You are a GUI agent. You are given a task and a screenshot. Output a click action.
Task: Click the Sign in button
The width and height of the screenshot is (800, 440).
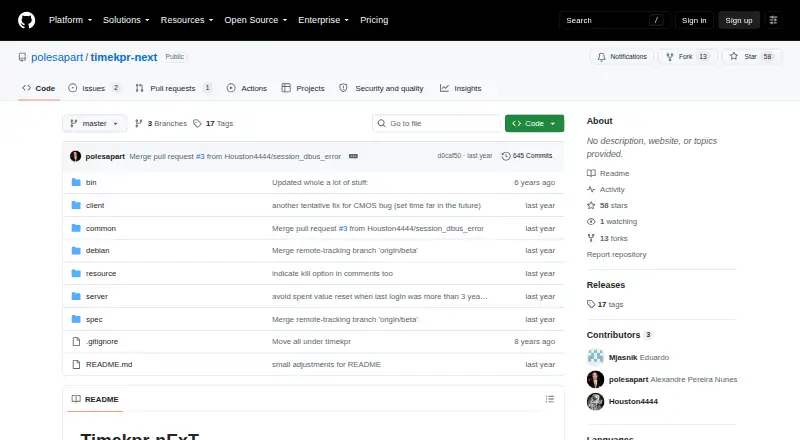point(694,20)
